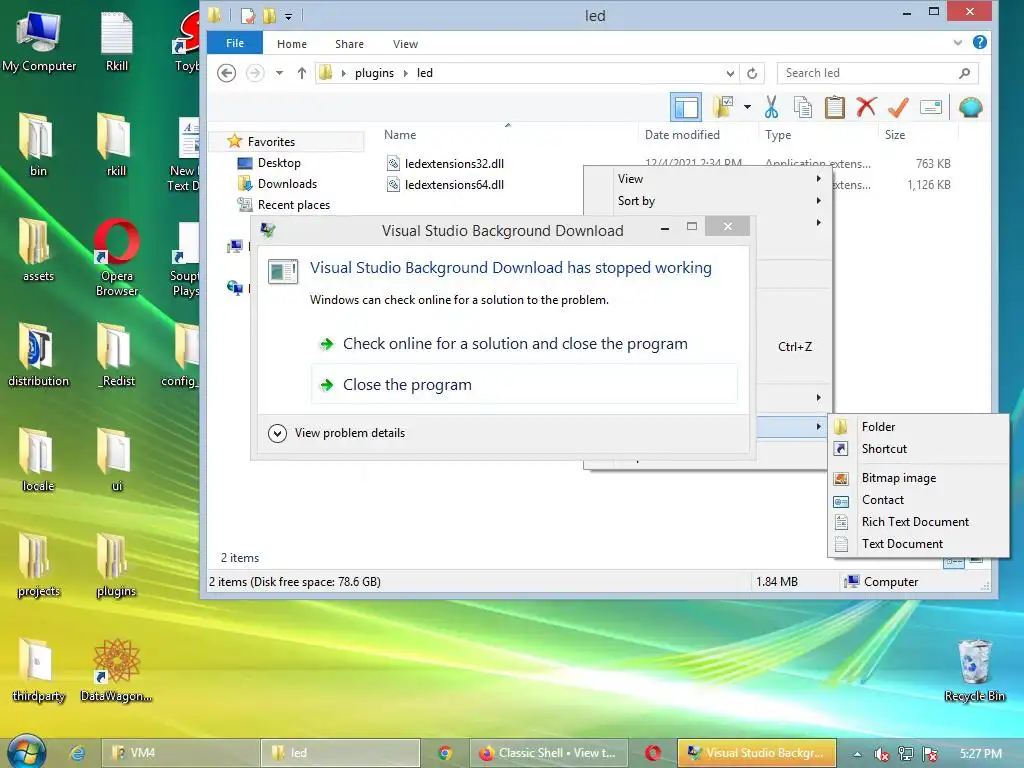Sort by the Name column header

[400, 135]
